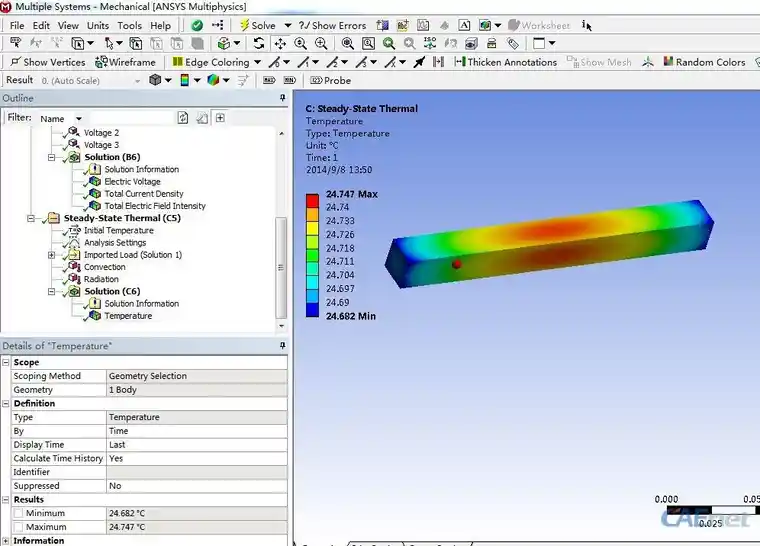Click the yellow band in the temperature legend
Screen dimensions: 760x546
click(312, 228)
